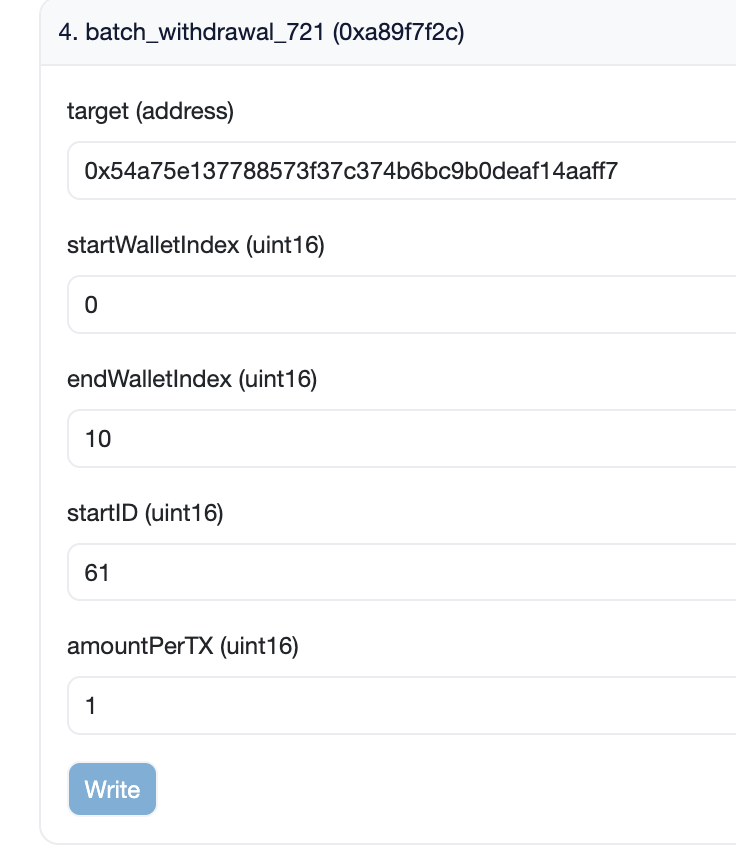The height and width of the screenshot is (864, 736).
Task: Place cursor in field showing 0x54a75e address
Action: tap(402, 171)
